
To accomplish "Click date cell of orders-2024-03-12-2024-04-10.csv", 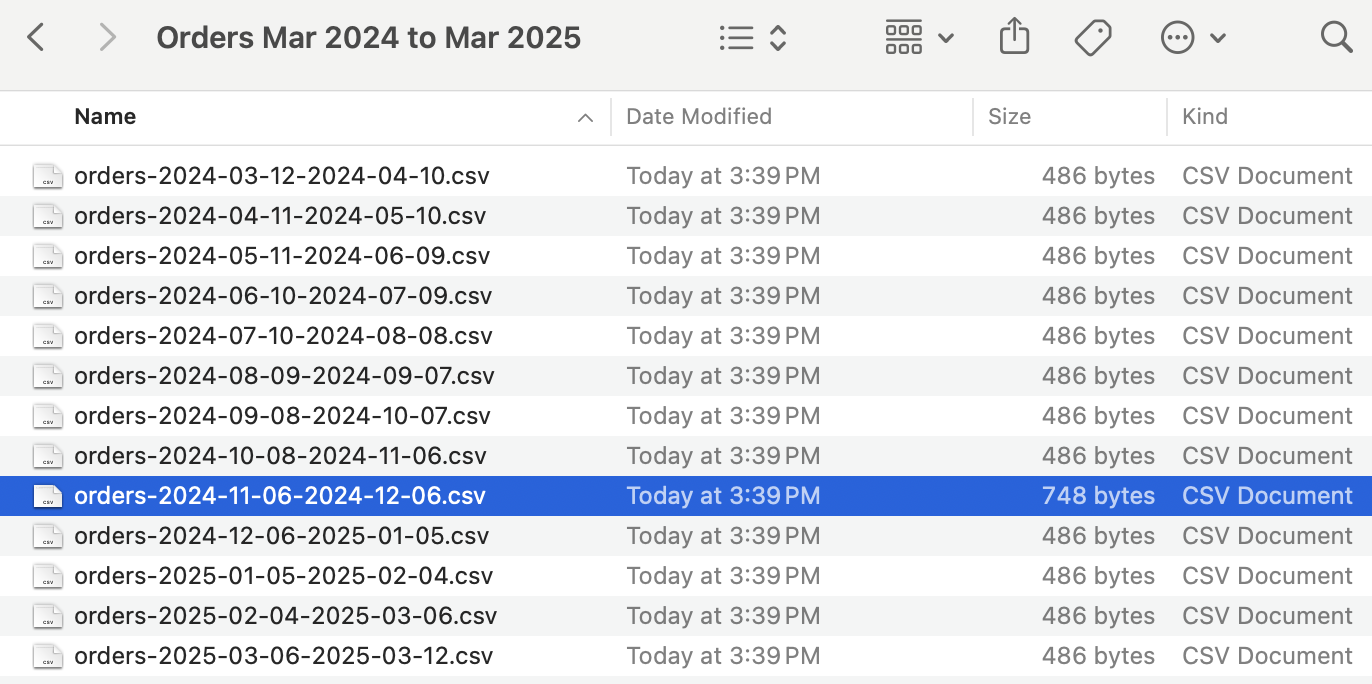I will tap(723, 176).
